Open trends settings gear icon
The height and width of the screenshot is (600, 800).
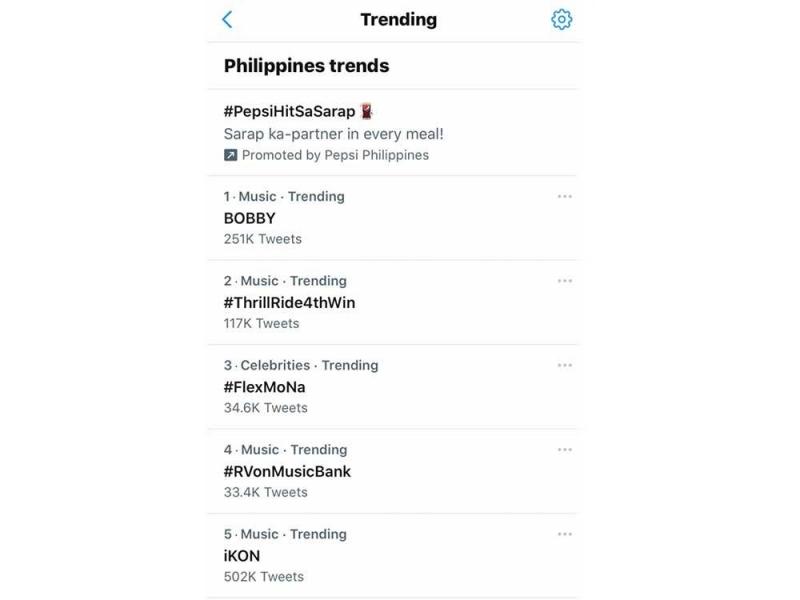tap(561, 19)
